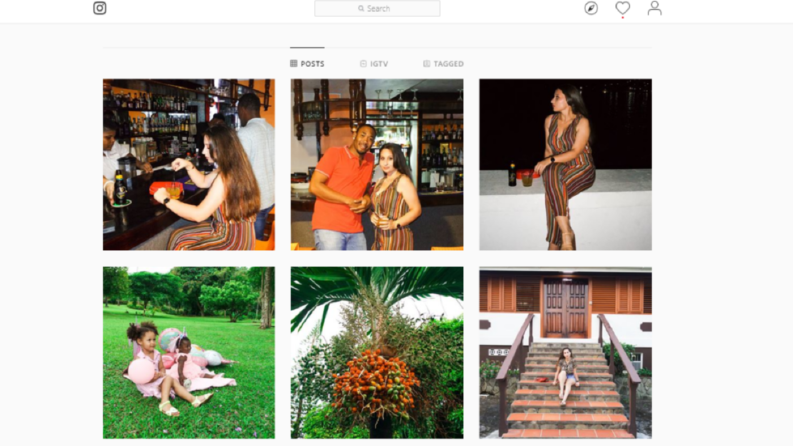
Task: Open the Explore compass icon
Action: pos(591,8)
